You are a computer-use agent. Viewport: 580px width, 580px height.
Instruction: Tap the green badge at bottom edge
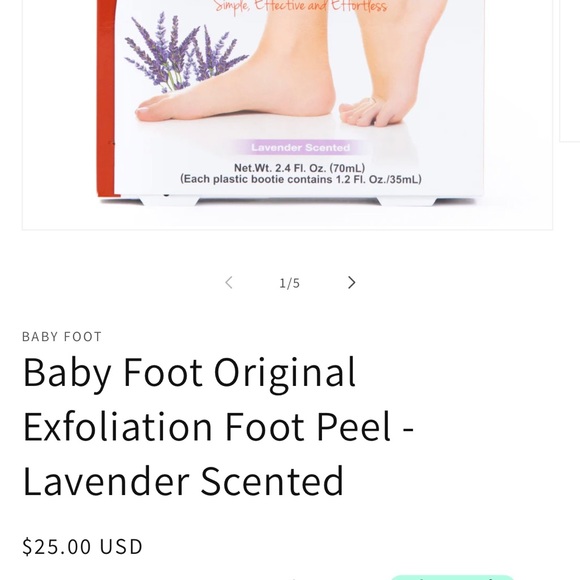click(452, 577)
